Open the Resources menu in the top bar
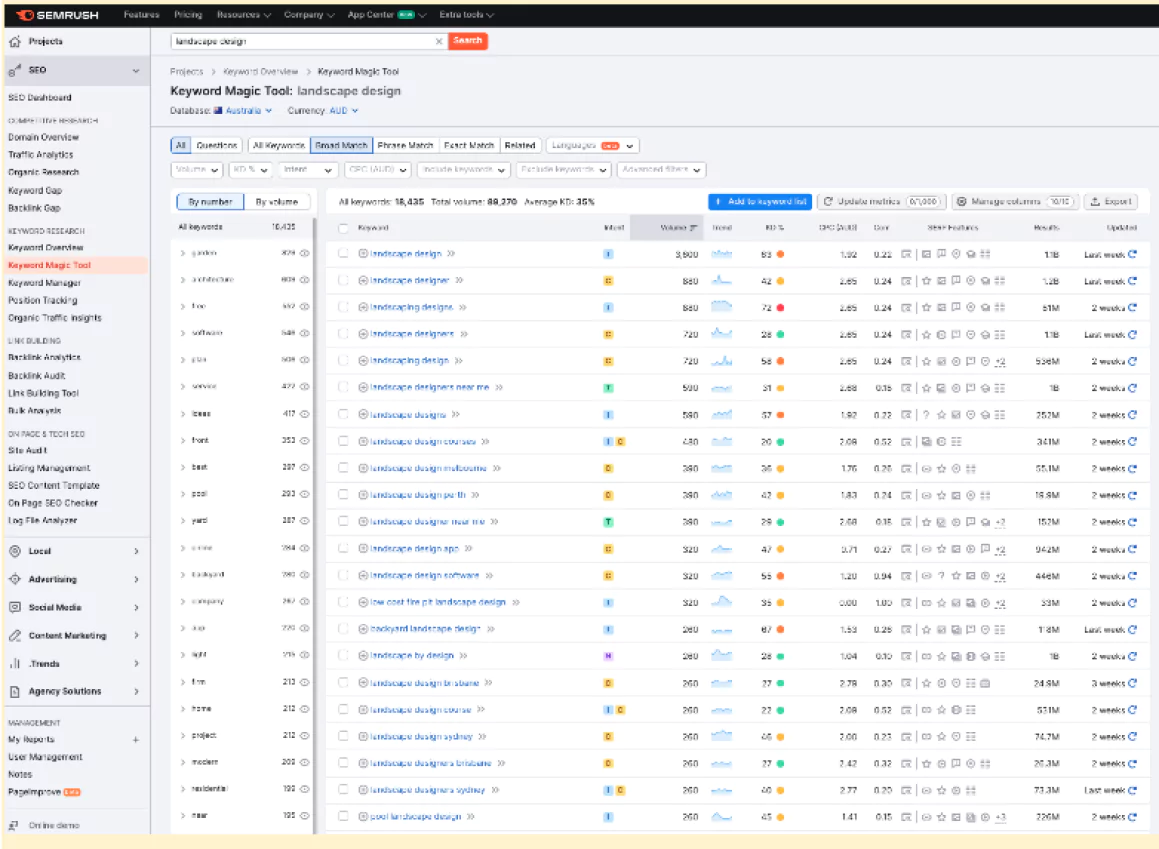1159x849 pixels. [x=243, y=15]
